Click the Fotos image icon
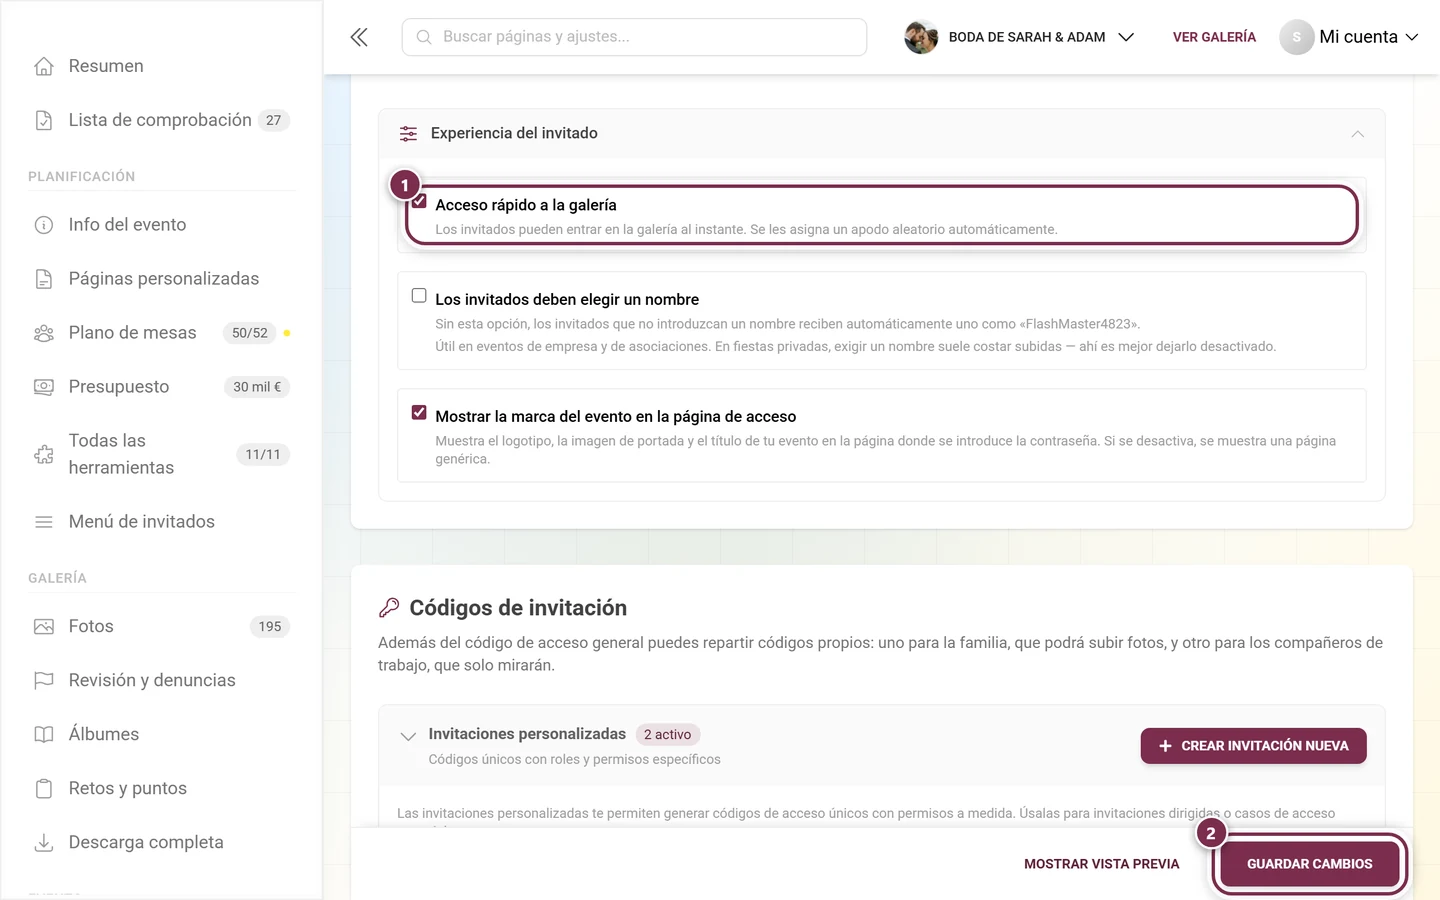Screen dimensions: 1440x900 (x=44, y=627)
